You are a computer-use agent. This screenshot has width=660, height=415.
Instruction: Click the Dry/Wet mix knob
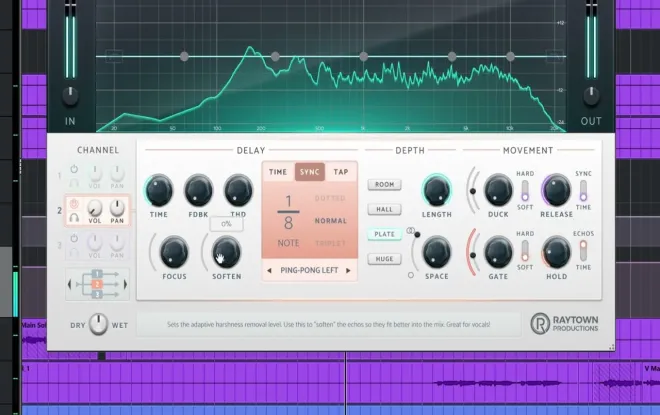click(98, 324)
